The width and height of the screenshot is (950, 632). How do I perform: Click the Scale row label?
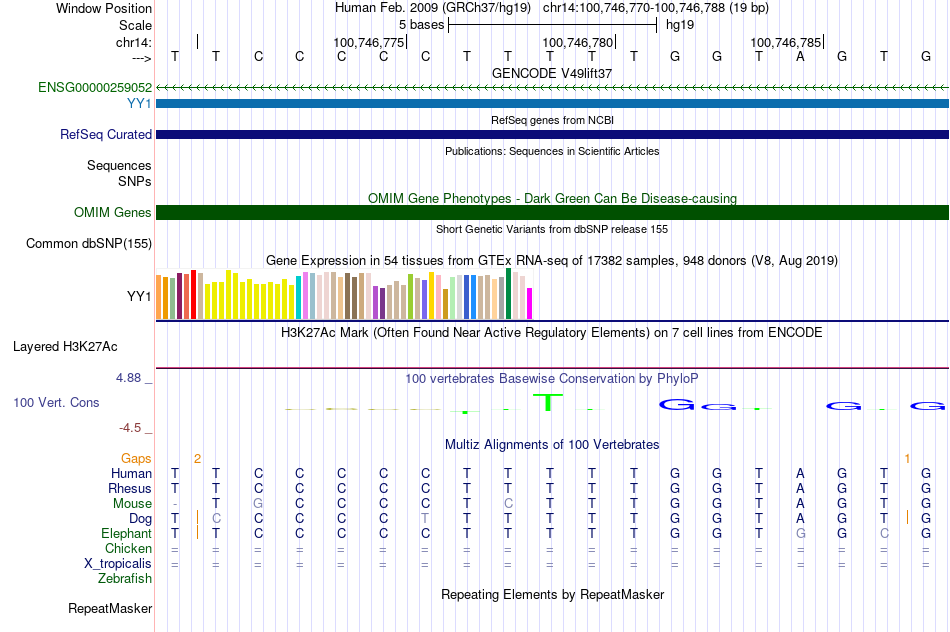click(135, 25)
